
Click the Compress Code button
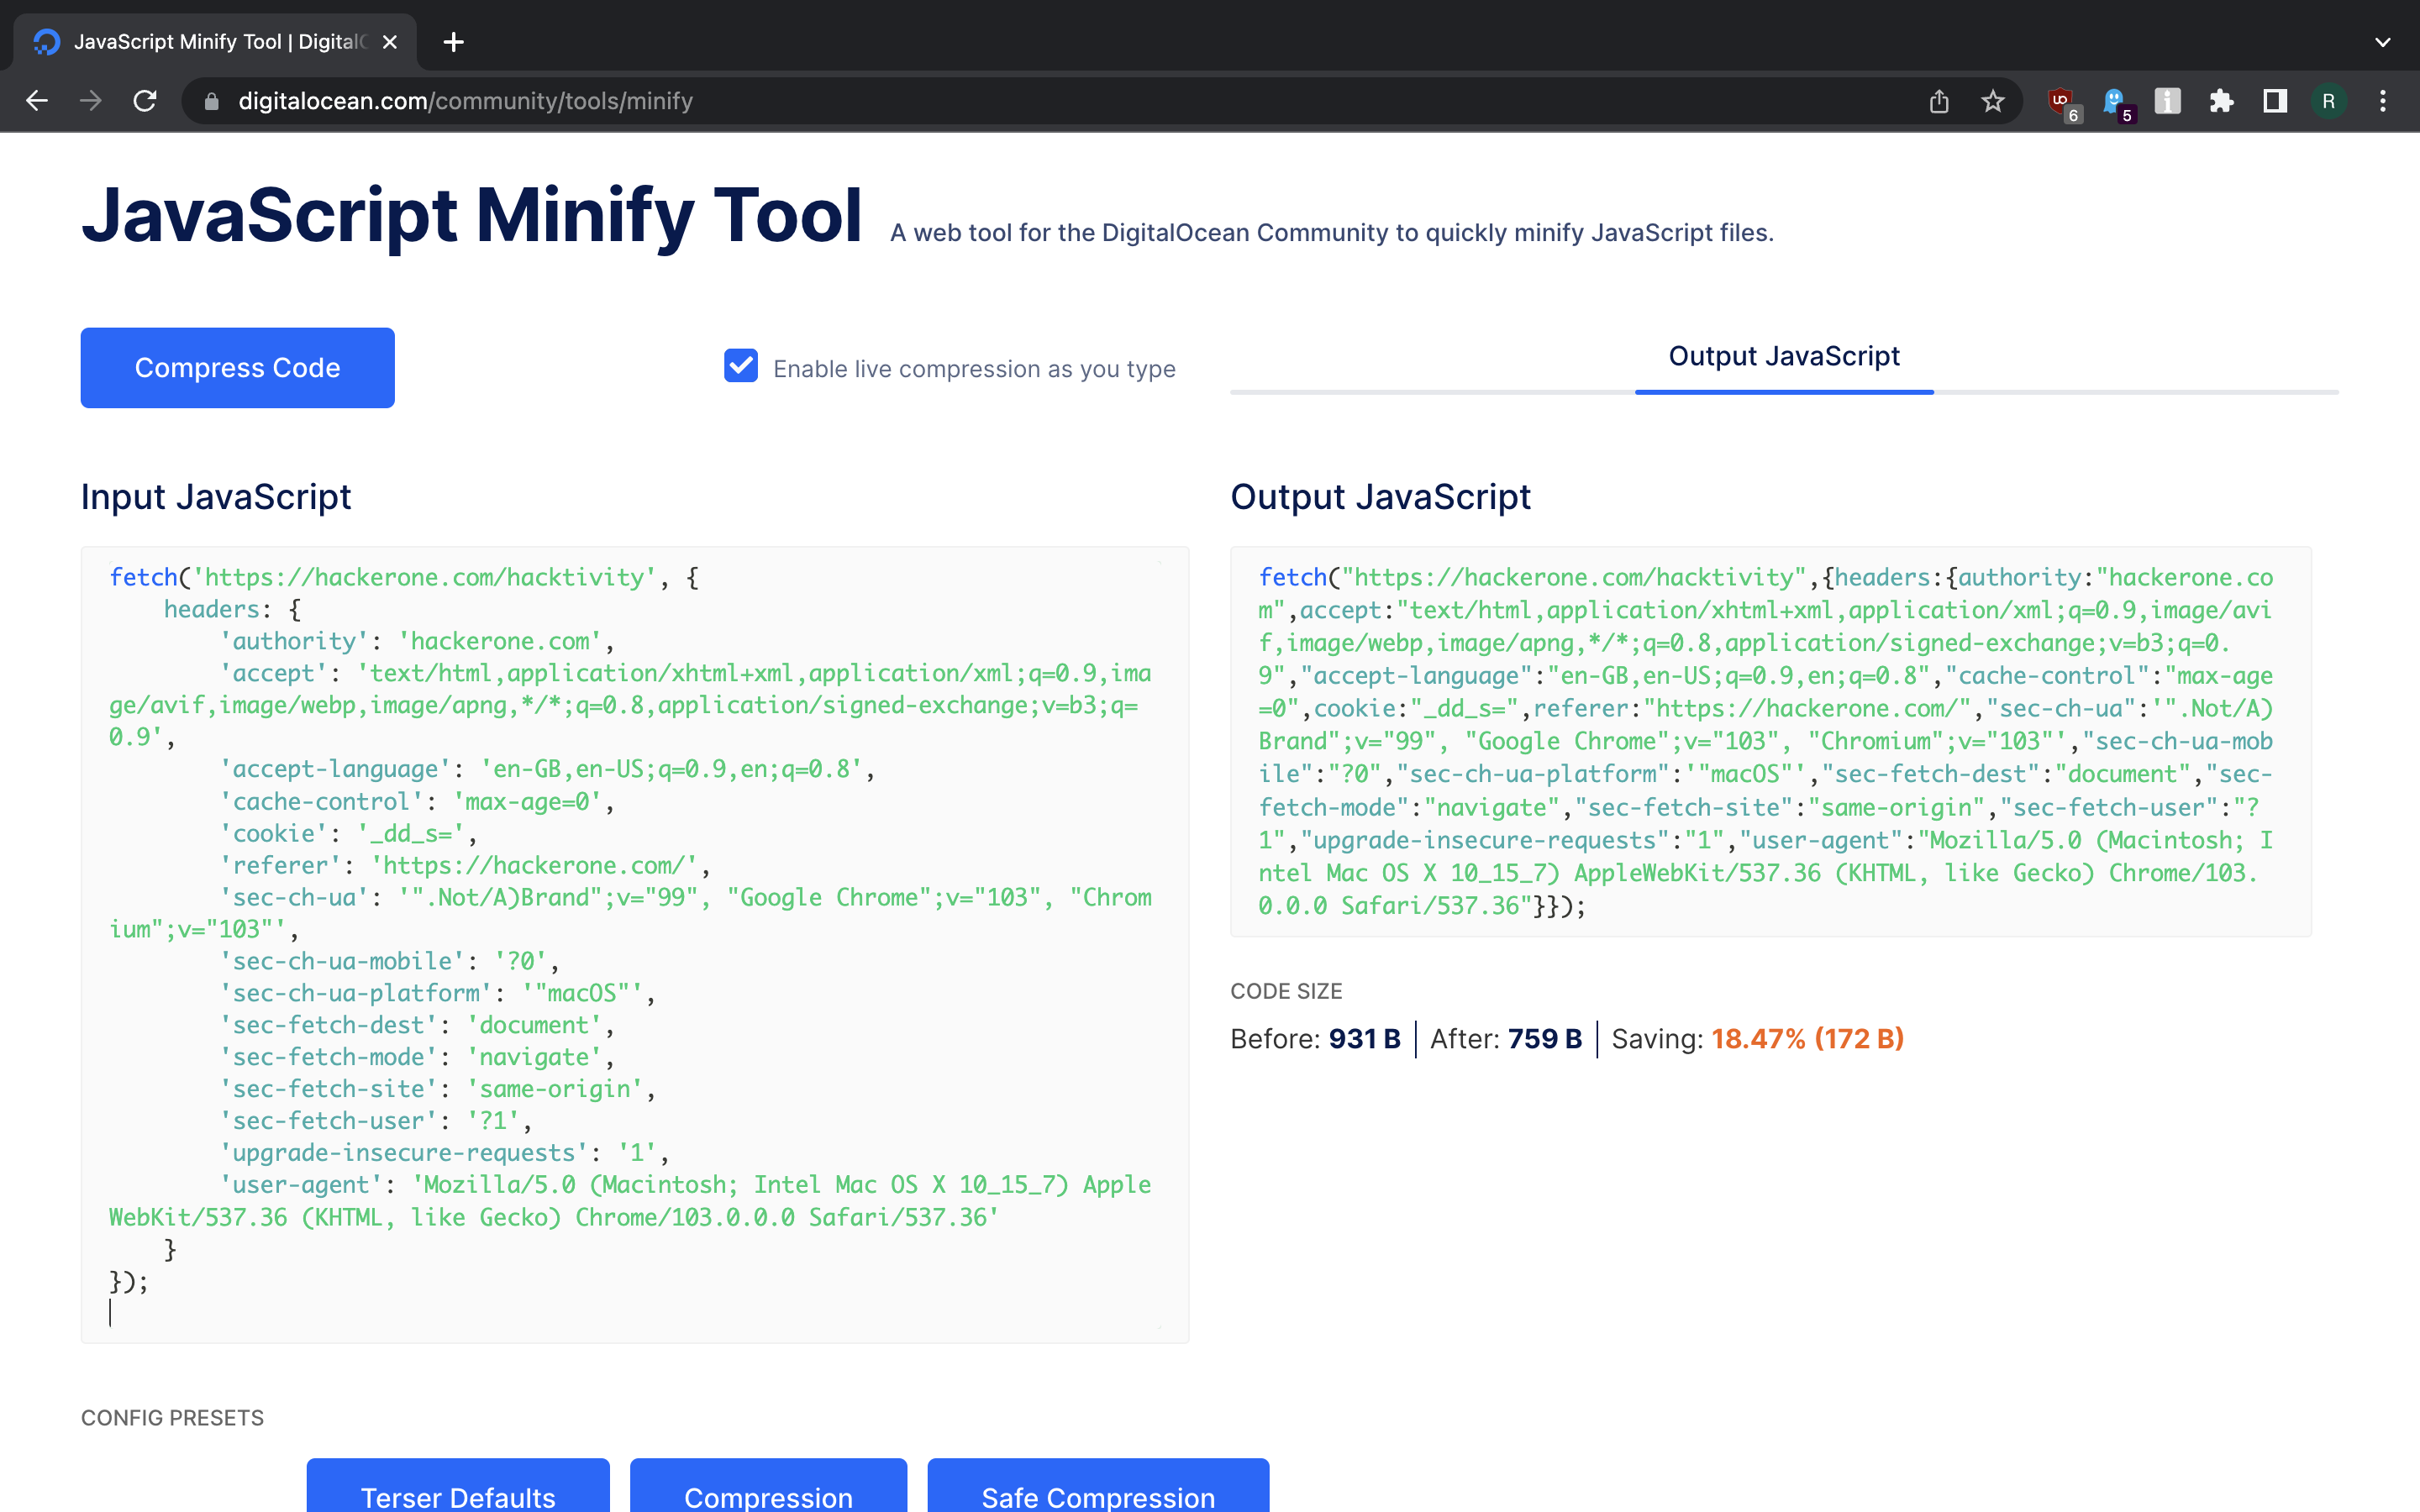237,367
